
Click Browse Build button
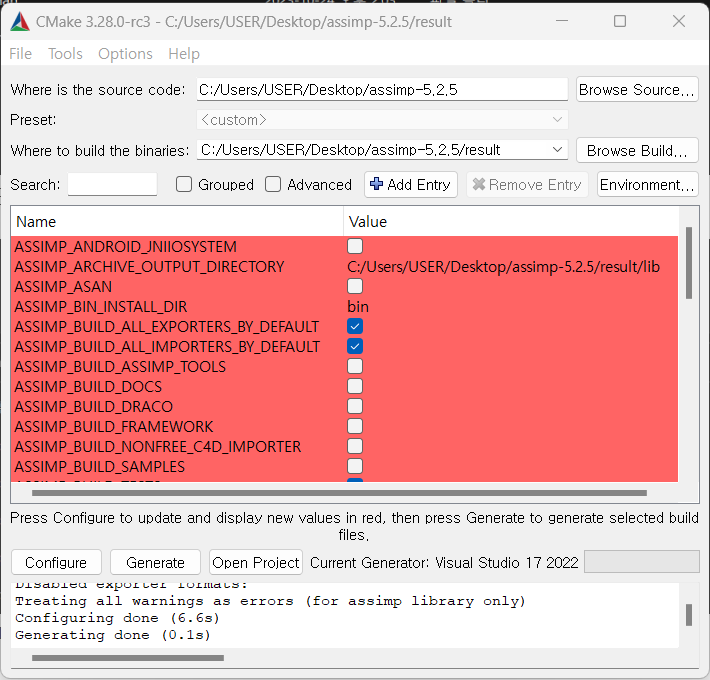[637, 150]
